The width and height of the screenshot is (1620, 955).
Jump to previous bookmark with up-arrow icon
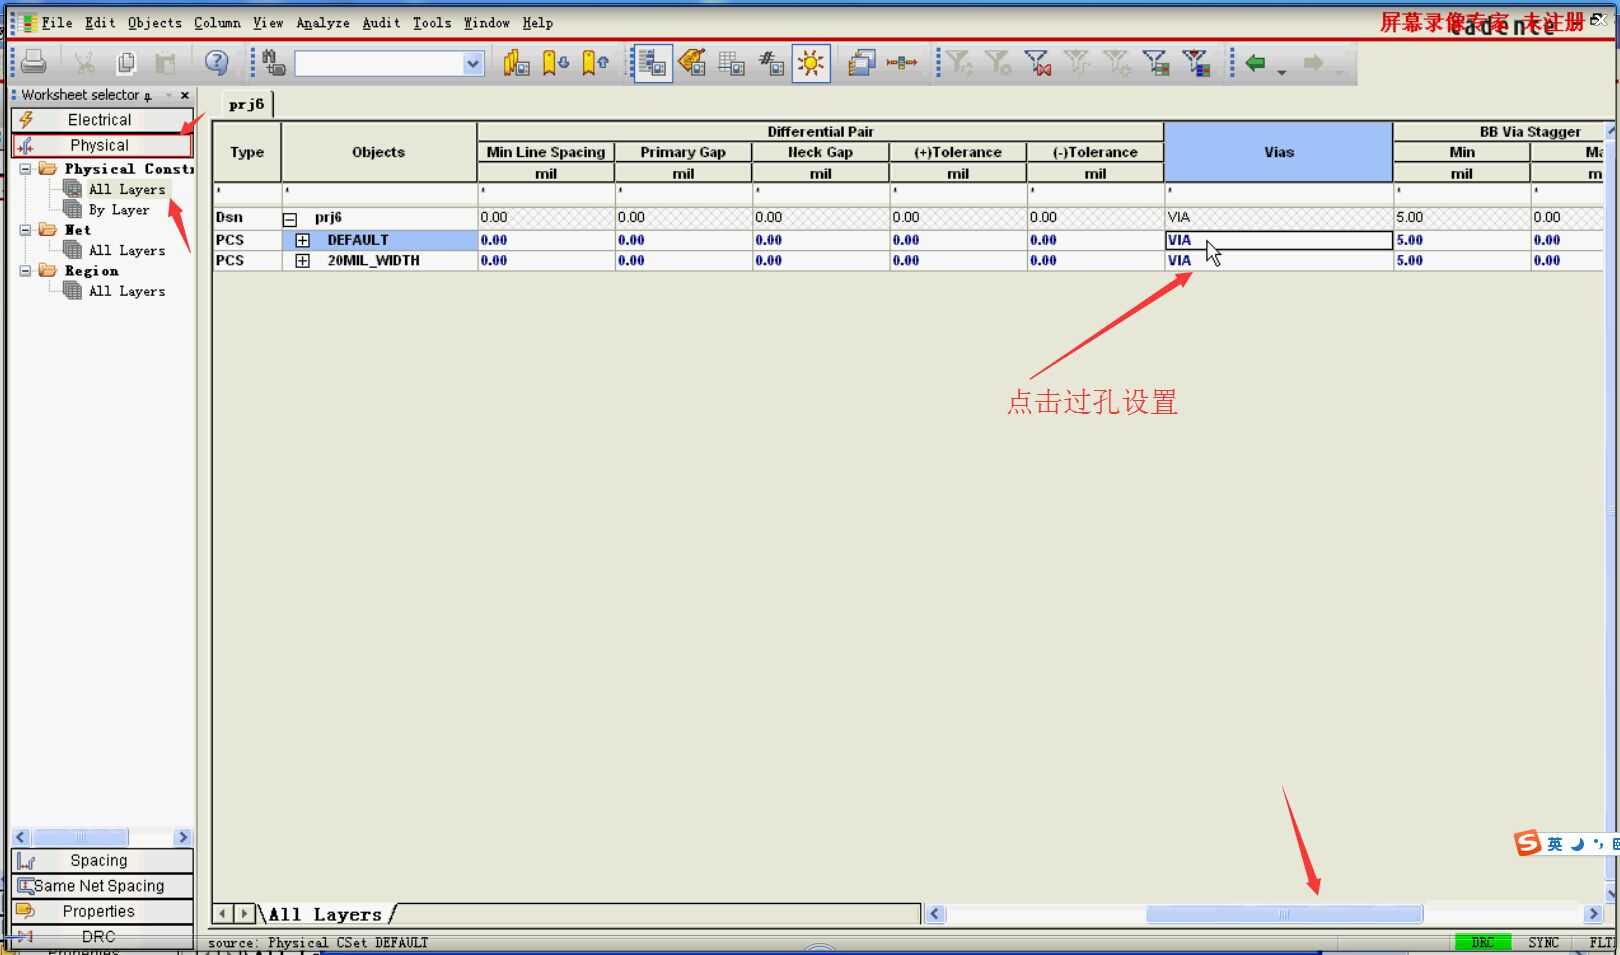click(595, 63)
